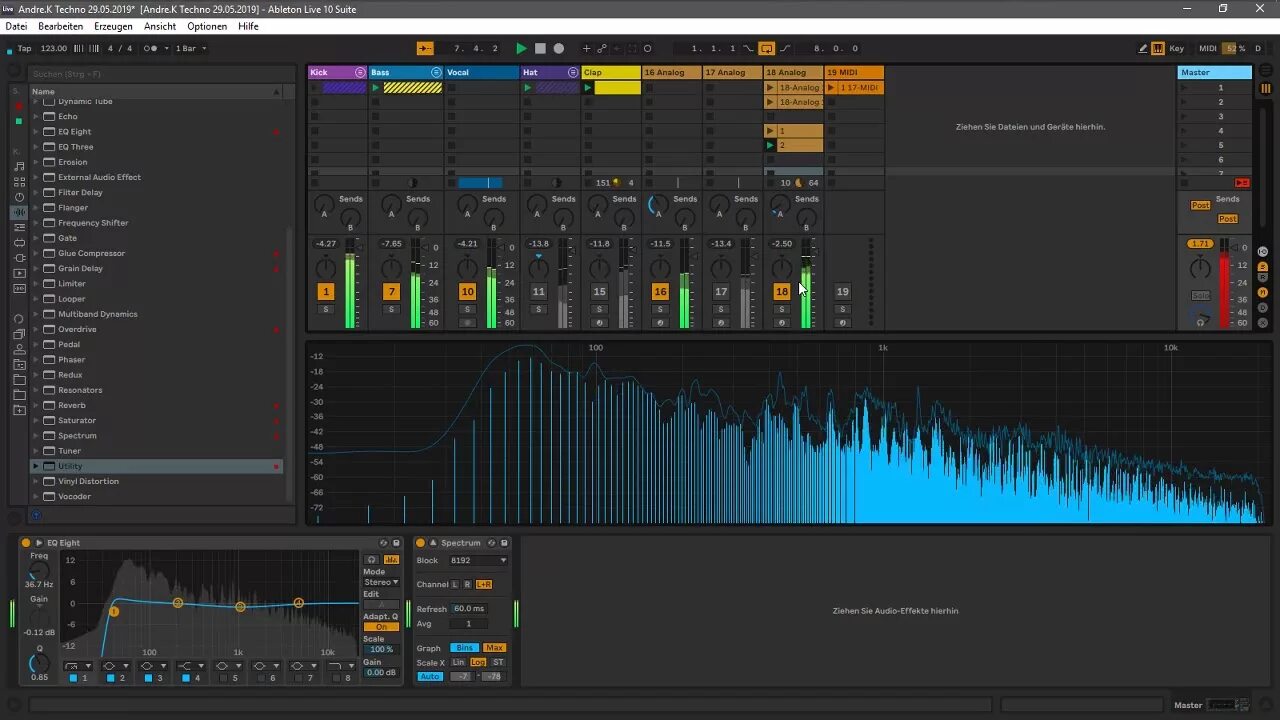Click the EQ Eight Freq knob
1280x720 pixels.
pyautogui.click(x=38, y=570)
